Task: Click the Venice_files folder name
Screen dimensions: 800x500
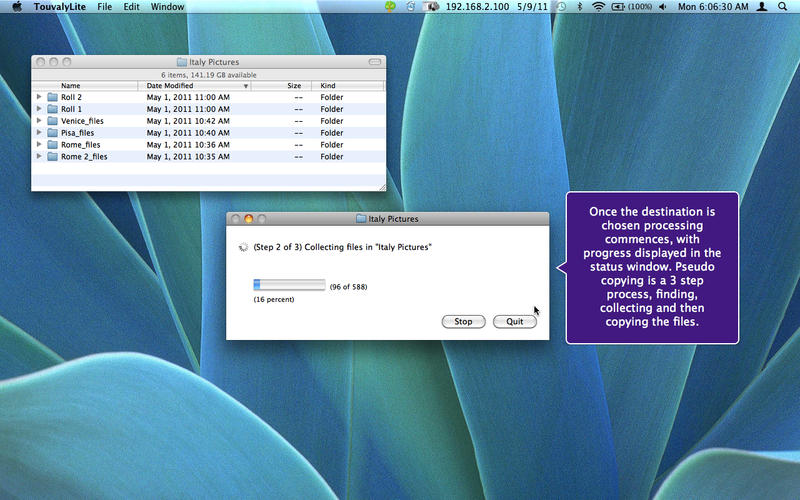Action: point(82,121)
